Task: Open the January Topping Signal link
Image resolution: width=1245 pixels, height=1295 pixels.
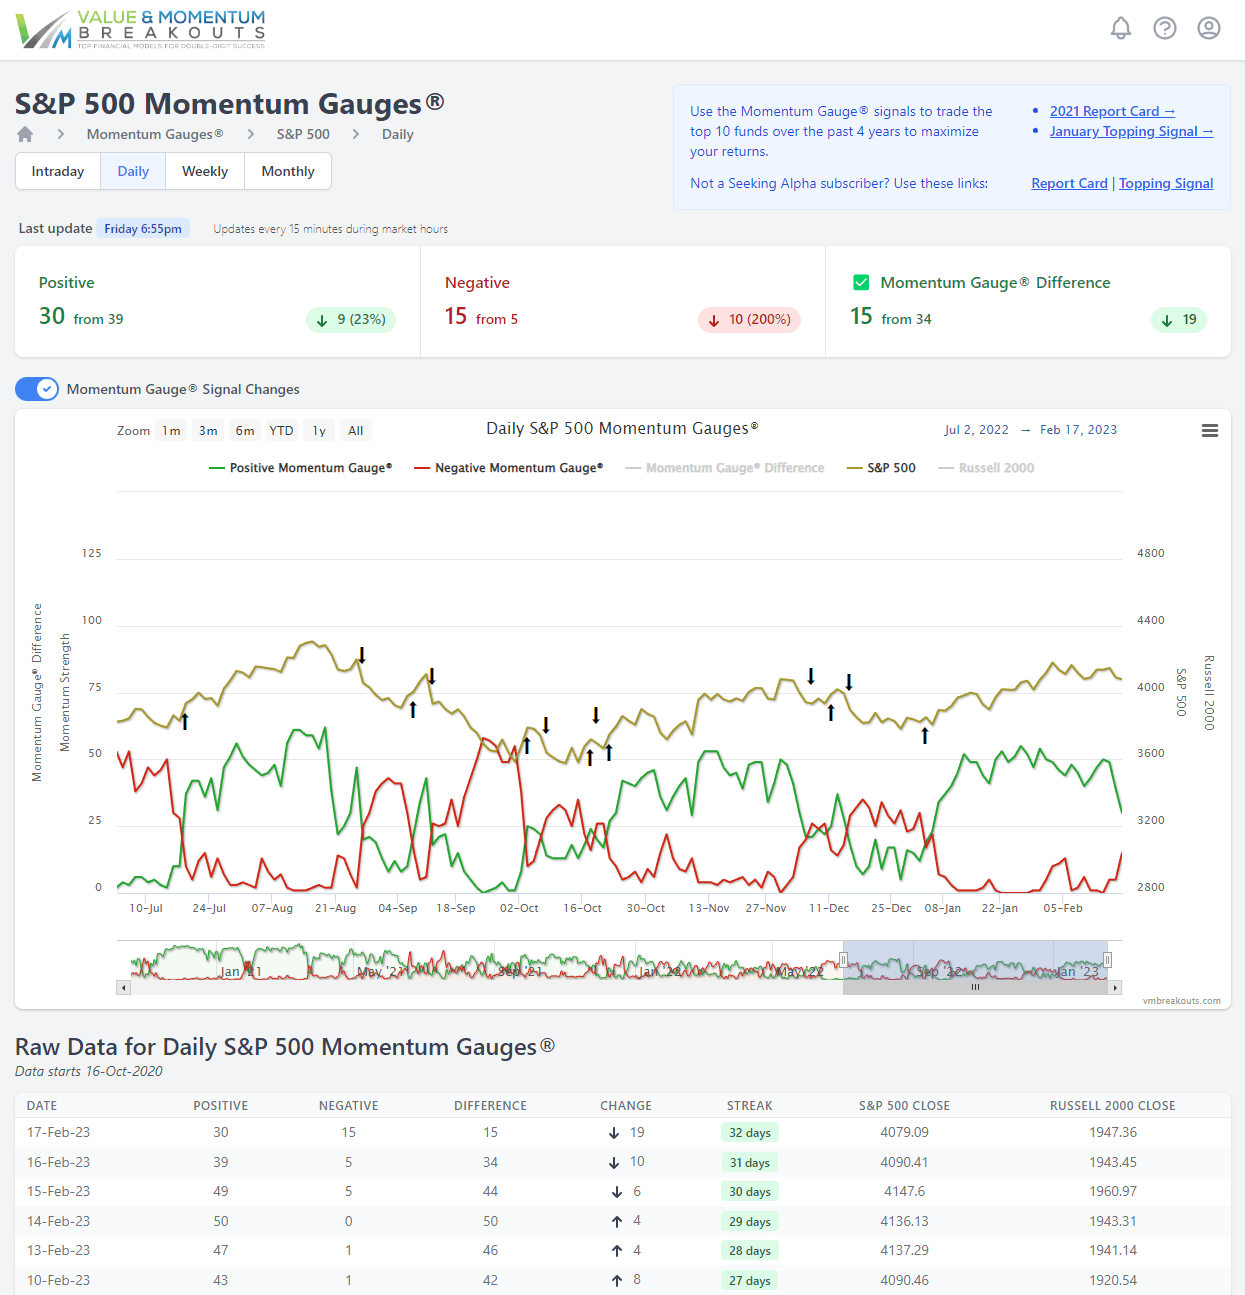Action: tap(1131, 131)
